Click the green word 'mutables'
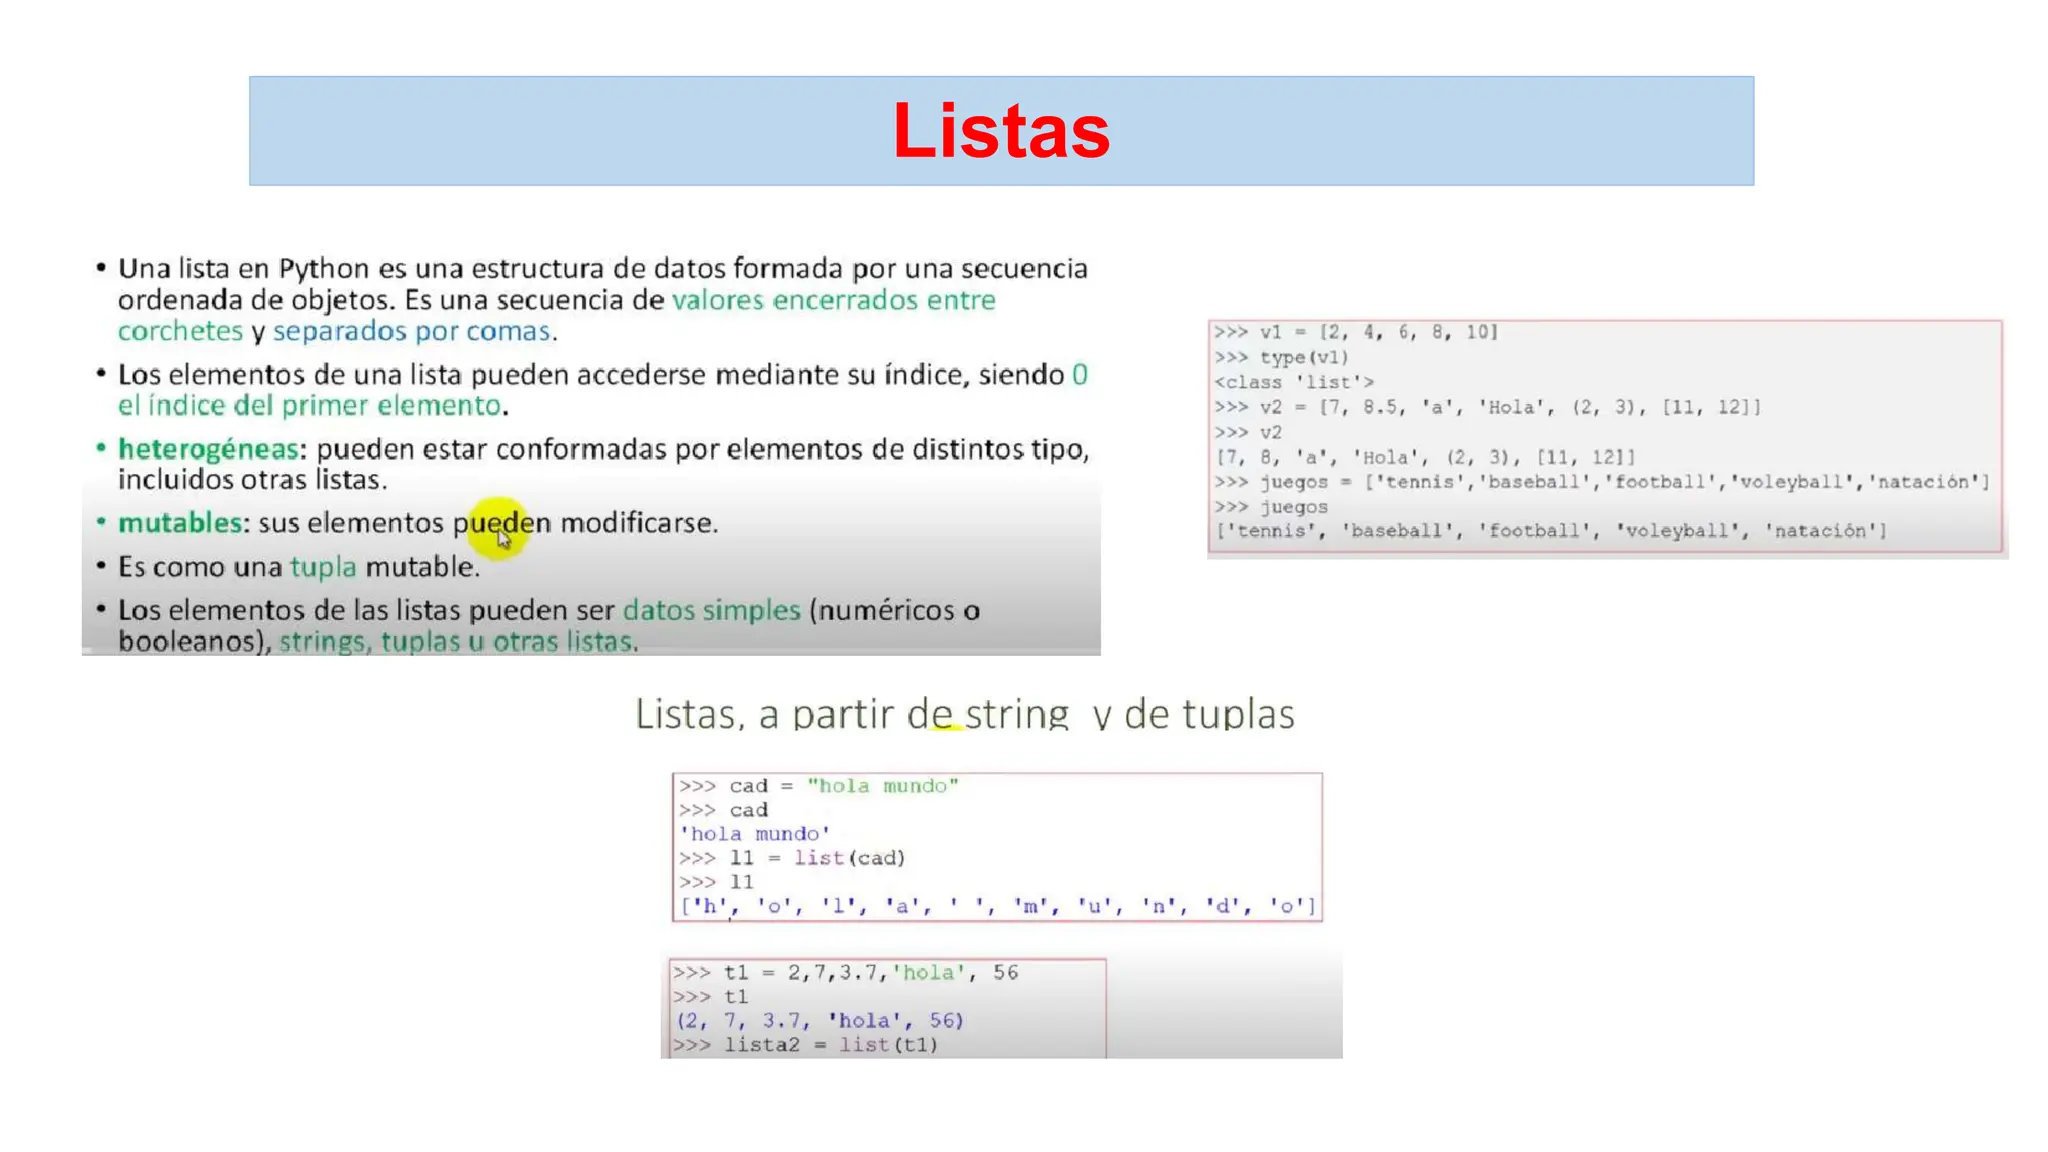 click(x=180, y=523)
